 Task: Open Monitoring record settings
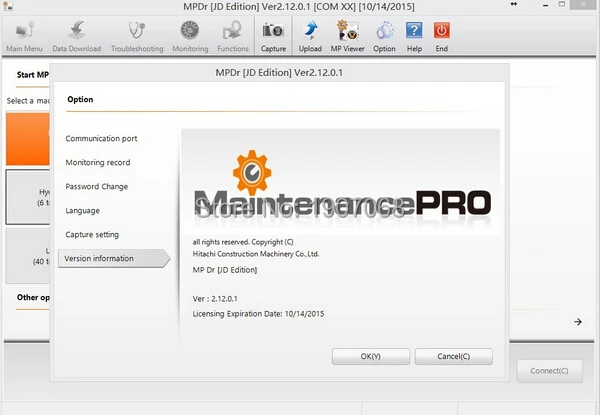[x=98, y=163]
